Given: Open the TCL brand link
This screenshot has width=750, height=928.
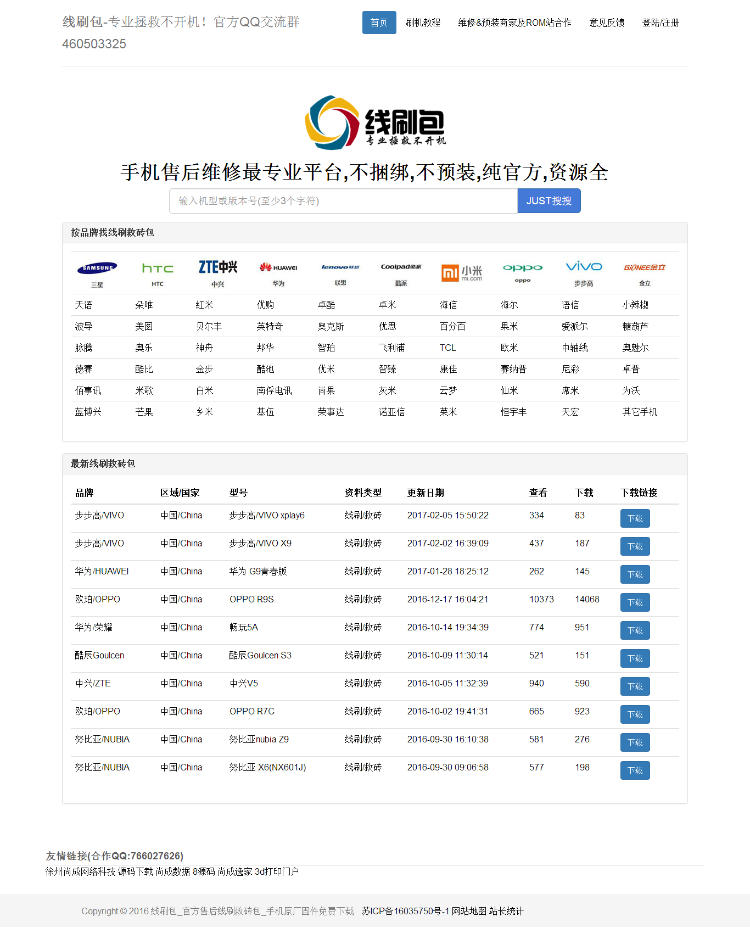Looking at the screenshot, I should pos(448,347).
